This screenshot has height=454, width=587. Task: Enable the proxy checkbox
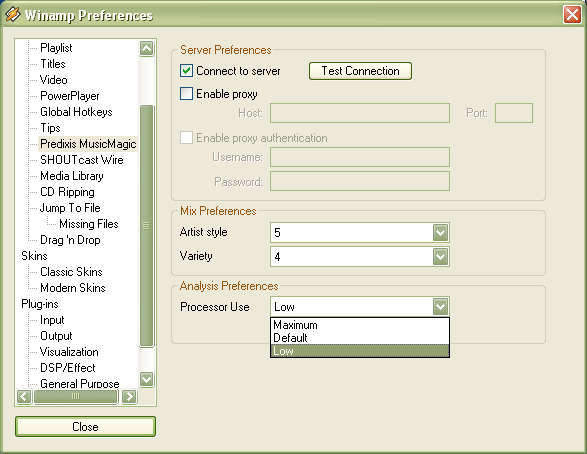(186, 94)
